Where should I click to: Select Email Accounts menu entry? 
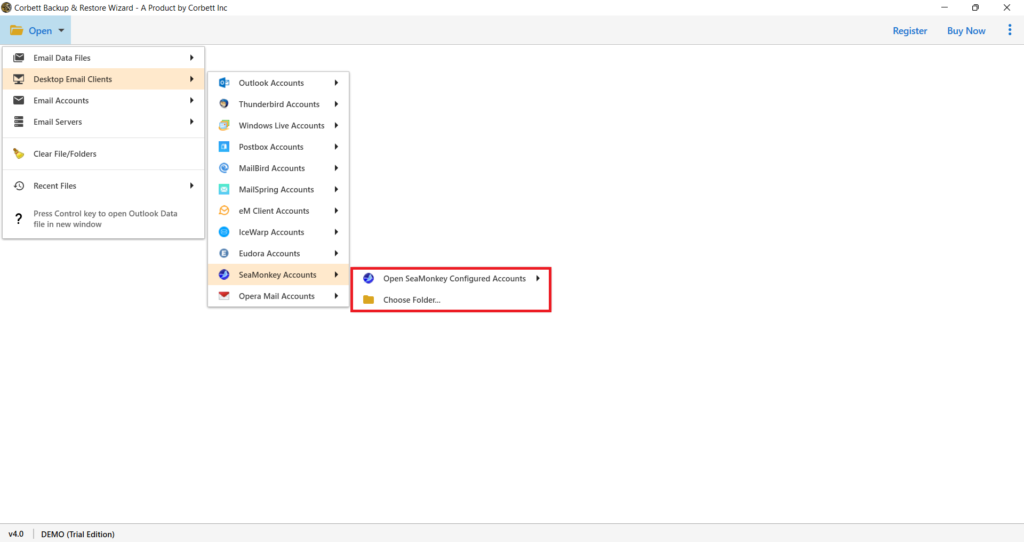tap(103, 101)
